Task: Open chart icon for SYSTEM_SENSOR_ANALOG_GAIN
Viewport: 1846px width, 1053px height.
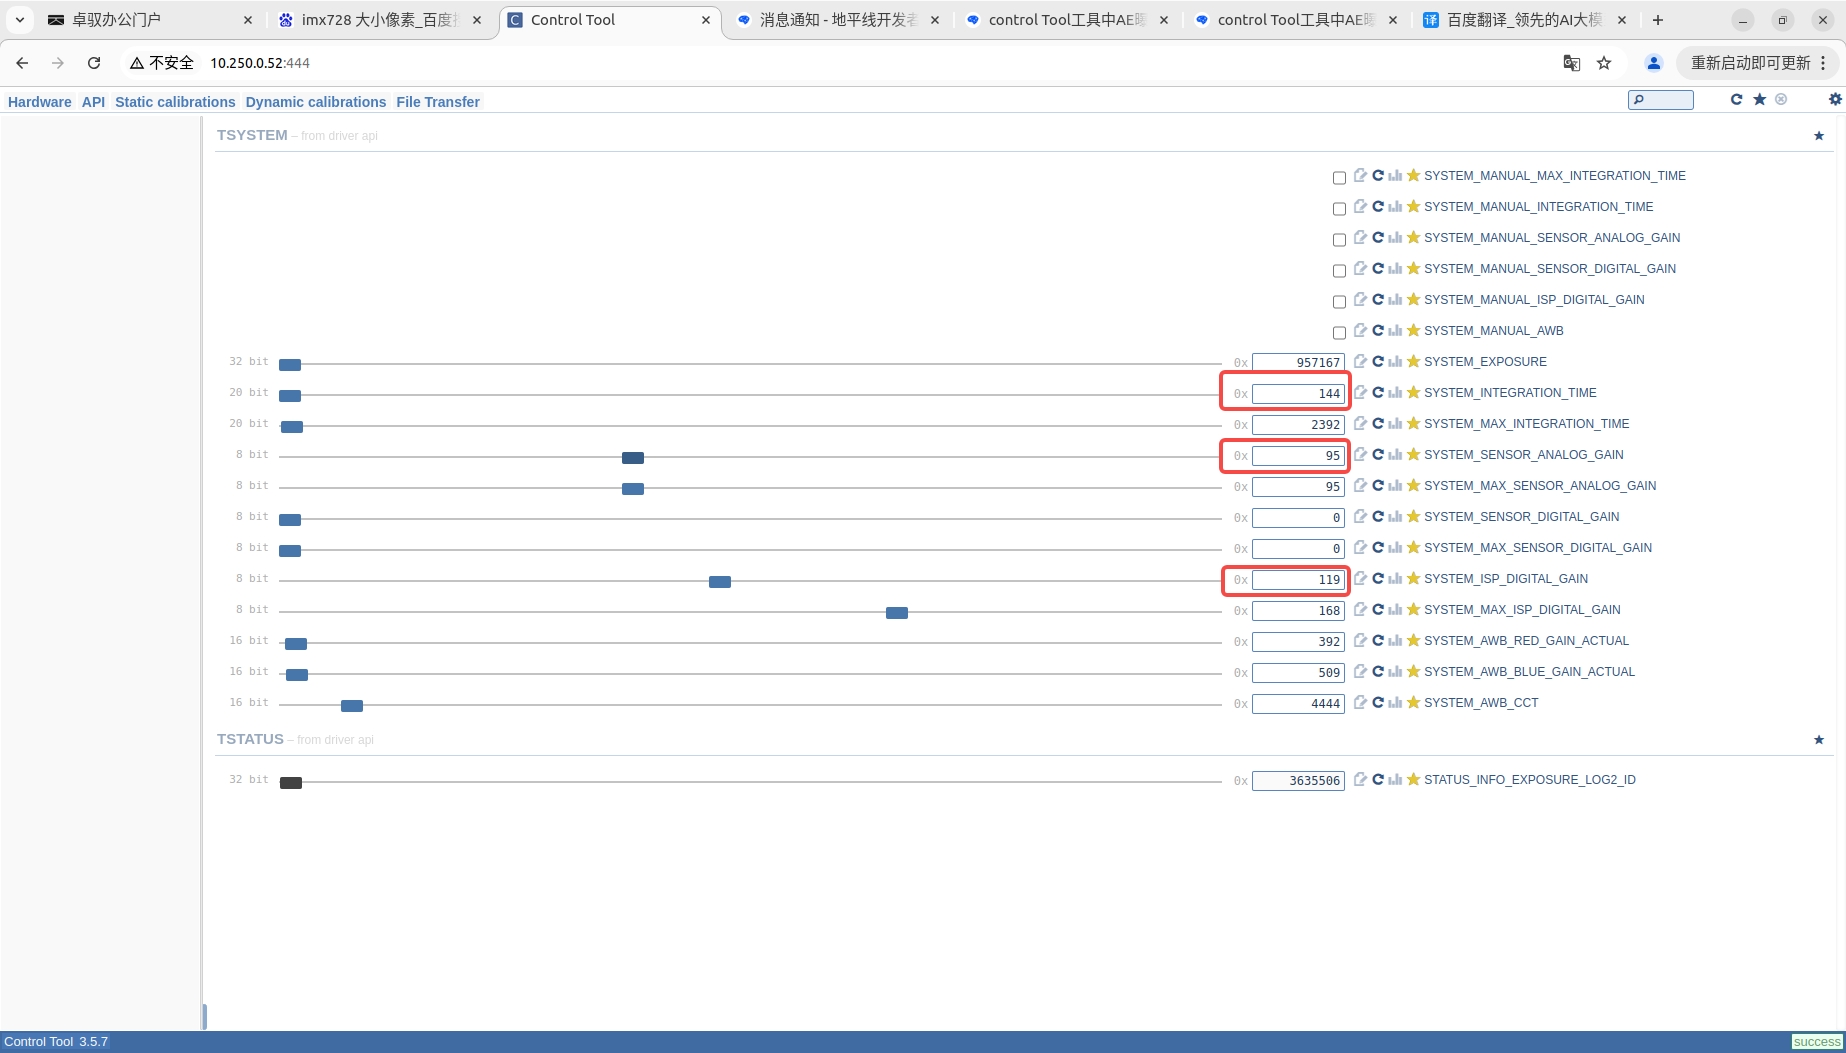Action: 1395,454
